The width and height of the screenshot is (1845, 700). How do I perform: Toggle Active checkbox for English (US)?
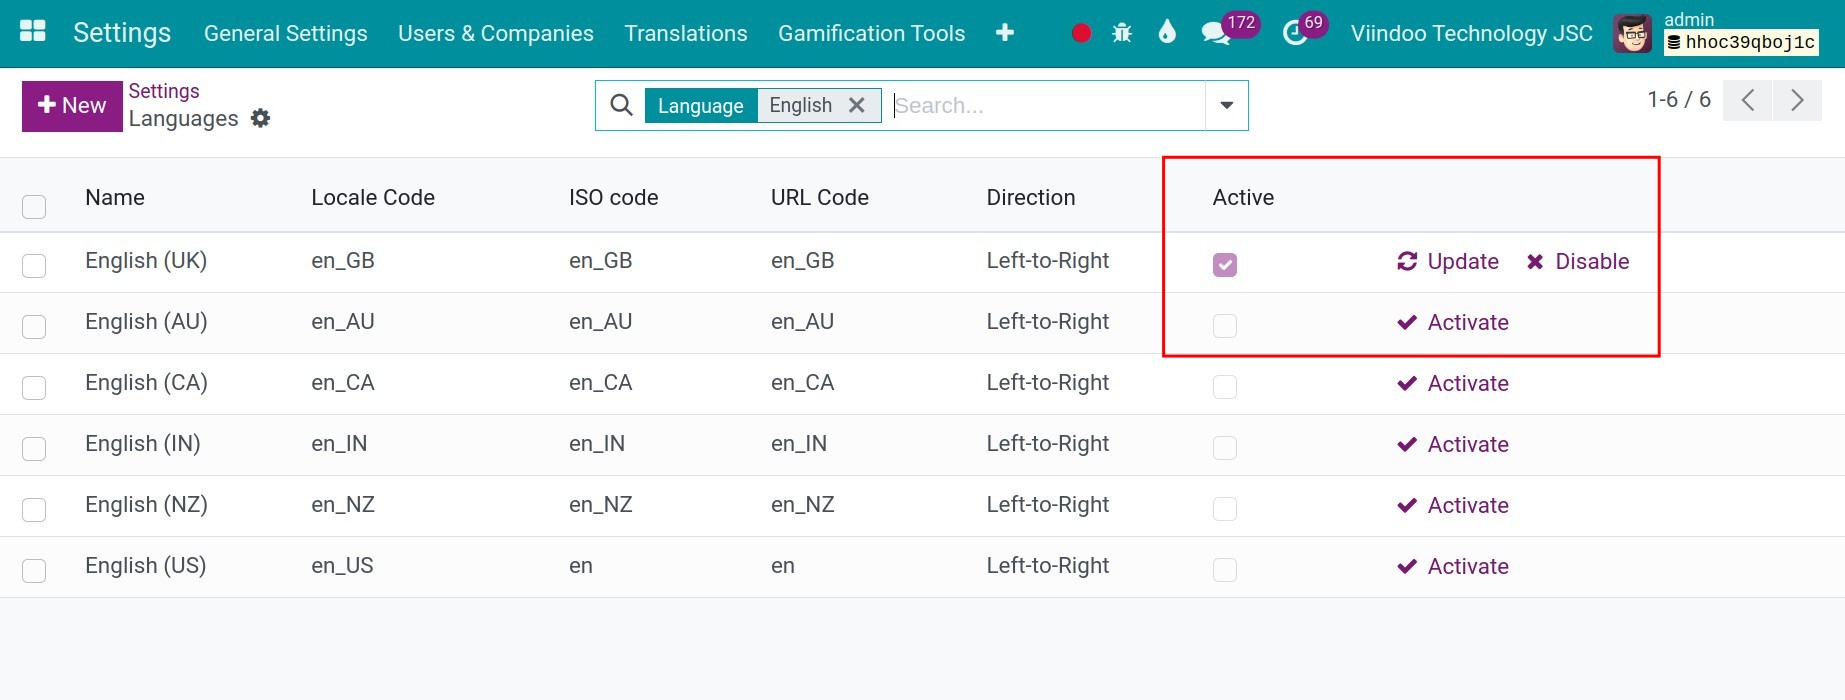1225,570
